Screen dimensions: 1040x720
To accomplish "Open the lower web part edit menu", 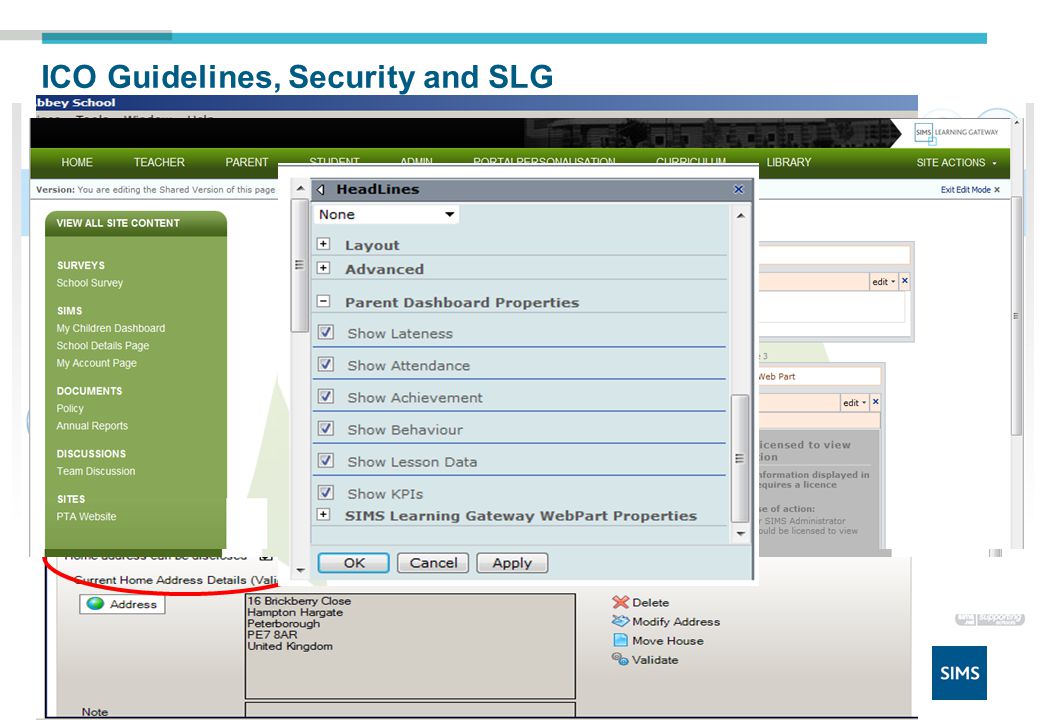I will pos(854,402).
